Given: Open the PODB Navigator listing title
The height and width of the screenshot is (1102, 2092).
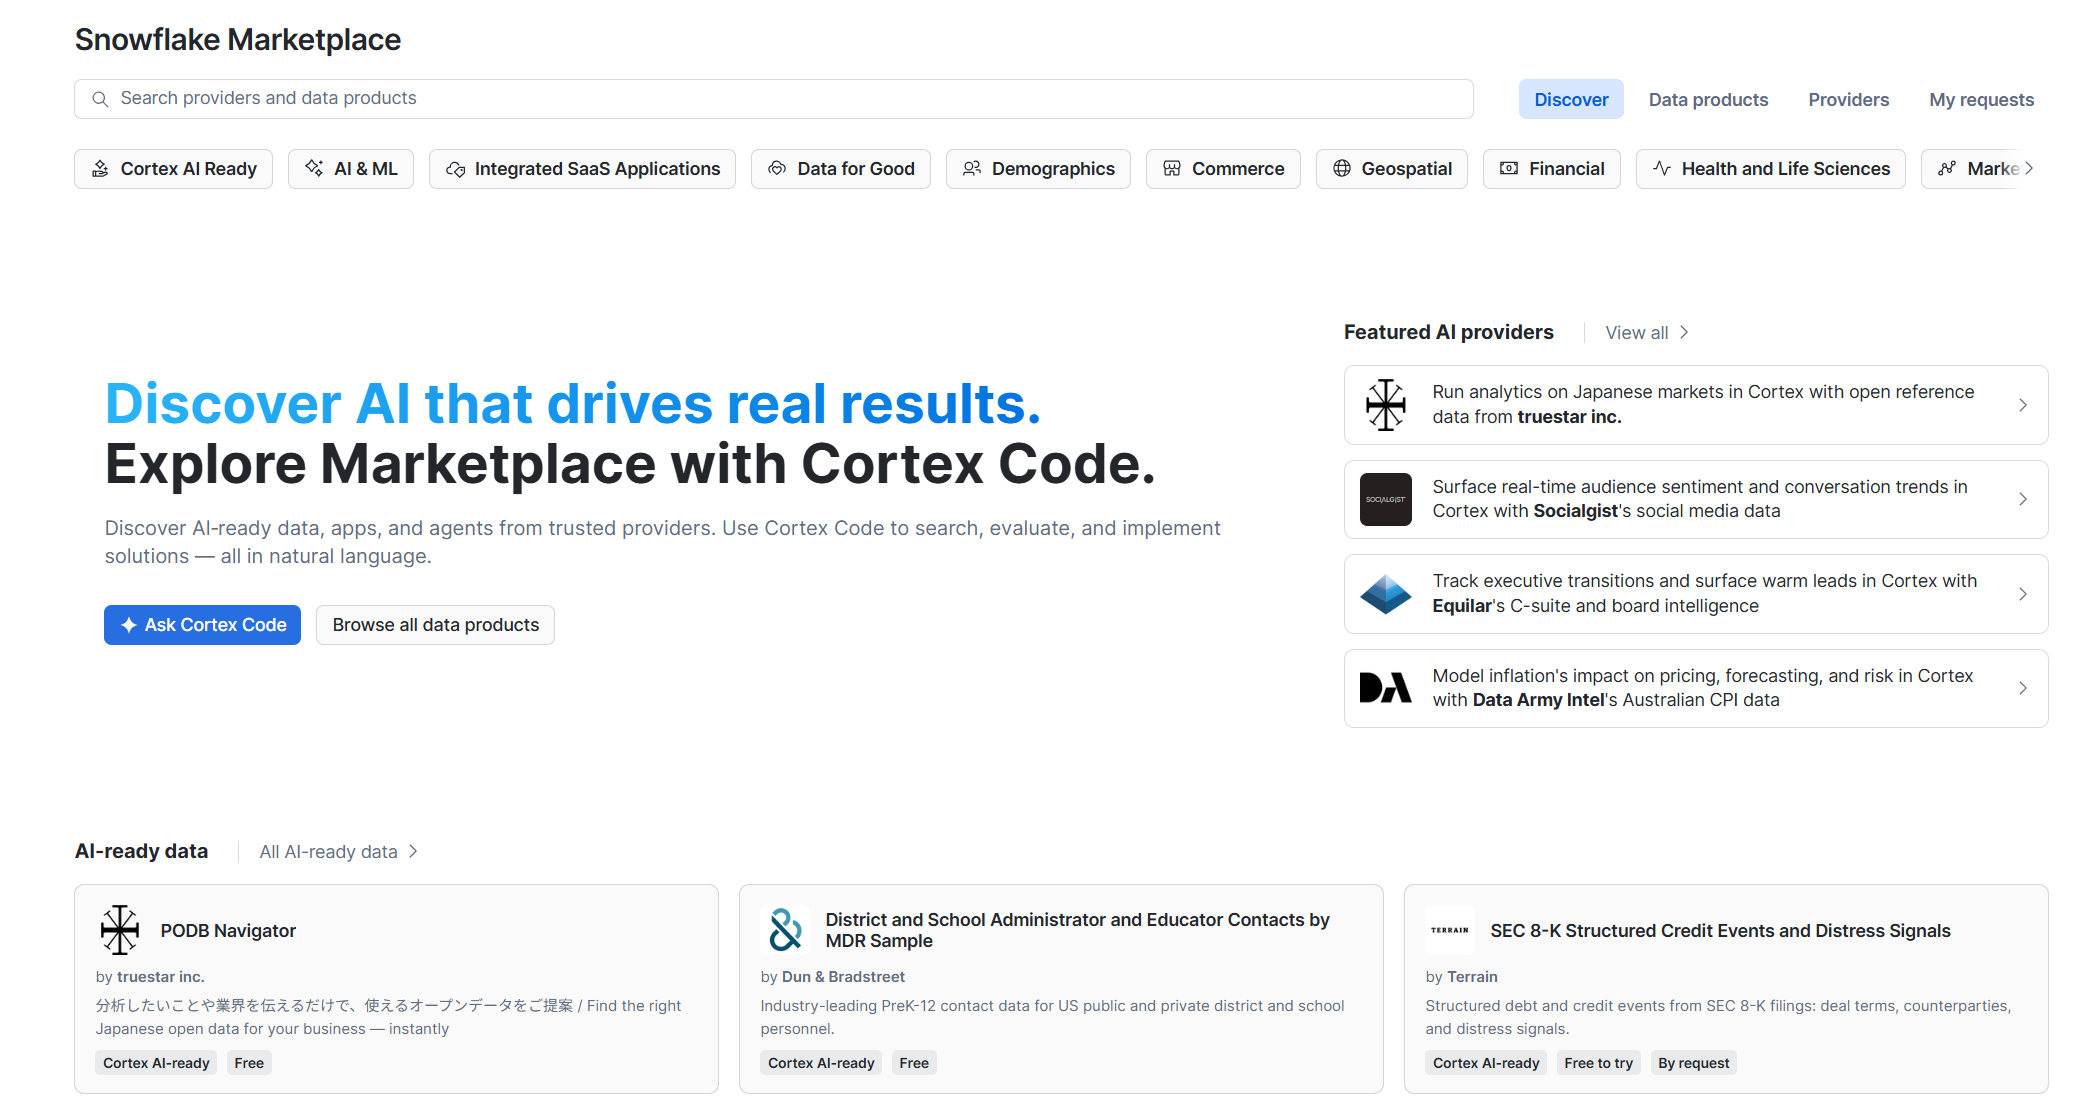Looking at the screenshot, I should [x=228, y=930].
